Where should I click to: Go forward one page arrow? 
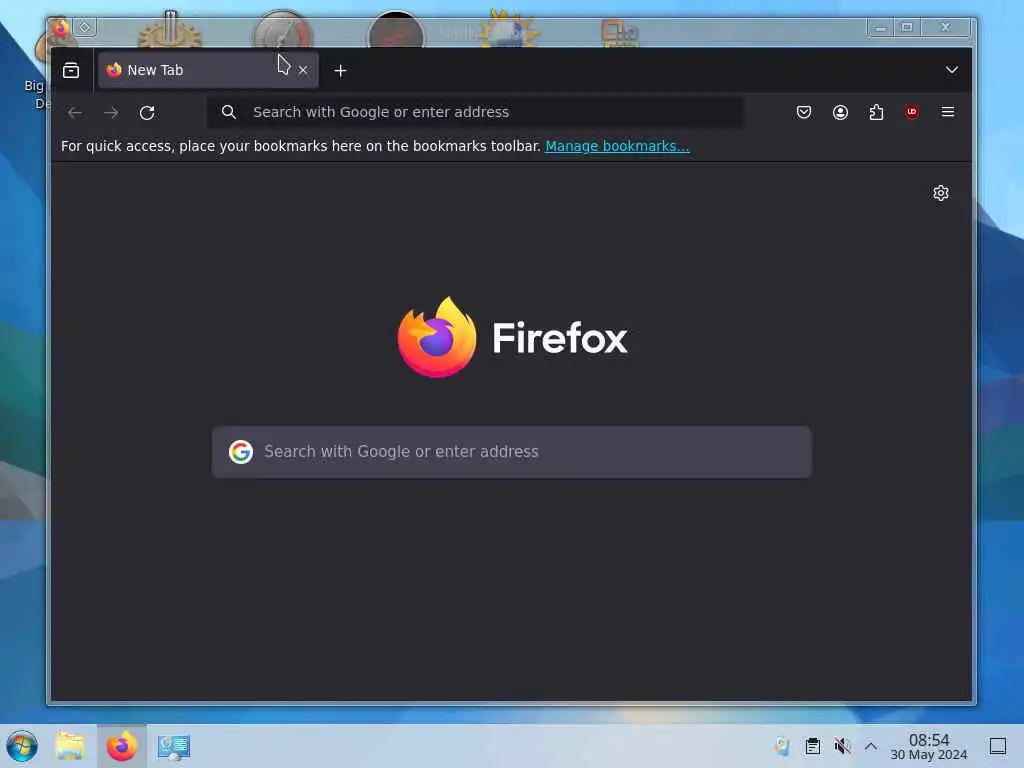tap(111, 112)
